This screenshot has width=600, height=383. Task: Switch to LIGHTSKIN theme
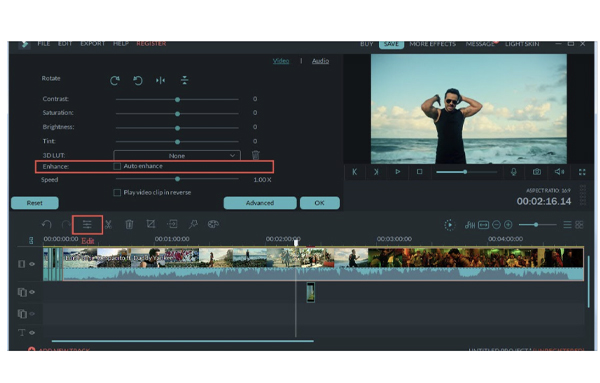(522, 44)
